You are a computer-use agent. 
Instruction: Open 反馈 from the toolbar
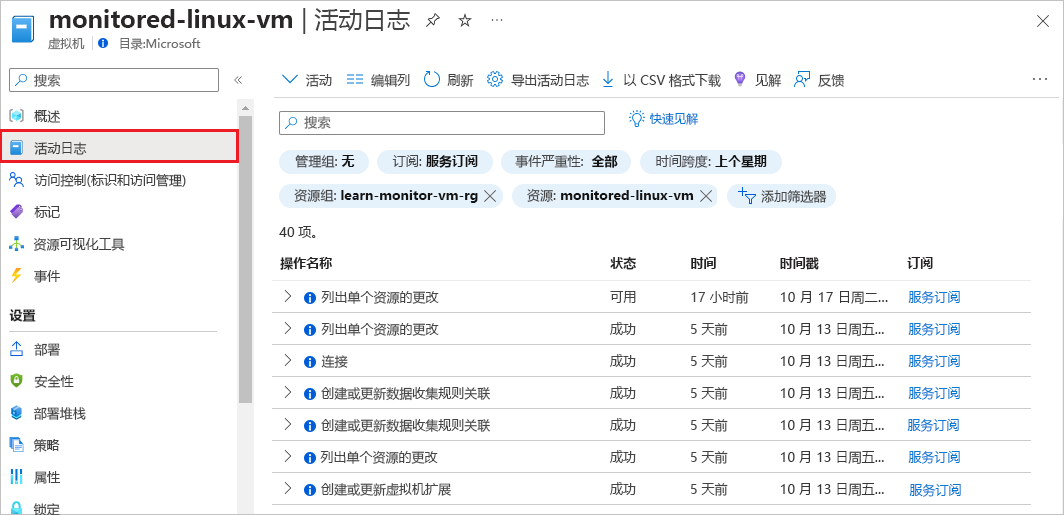[819, 80]
